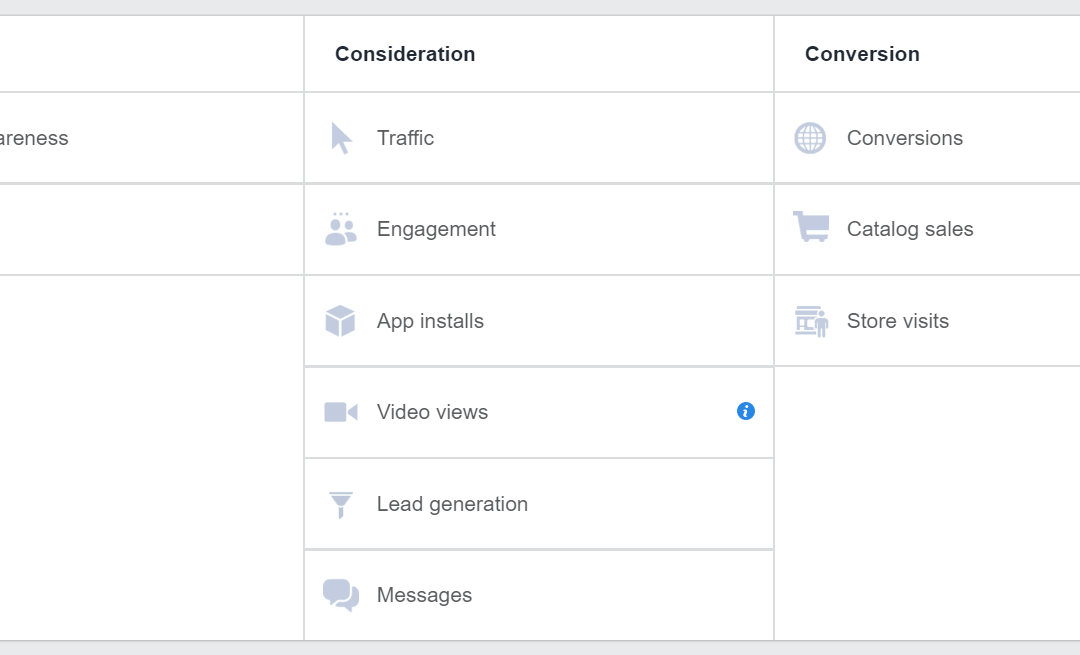Image resolution: width=1080 pixels, height=655 pixels.
Task: Choose the Engagement objective text
Action: click(436, 229)
